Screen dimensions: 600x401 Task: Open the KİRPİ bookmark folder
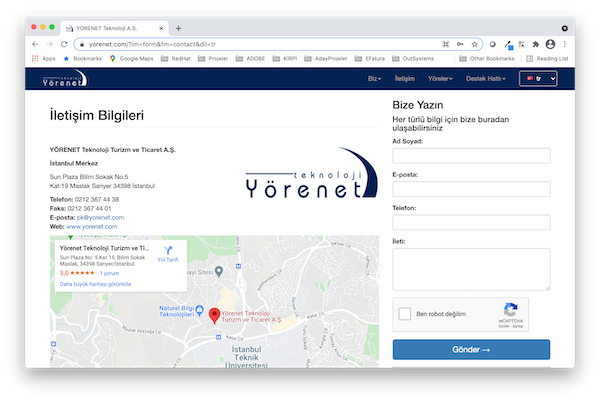point(285,59)
